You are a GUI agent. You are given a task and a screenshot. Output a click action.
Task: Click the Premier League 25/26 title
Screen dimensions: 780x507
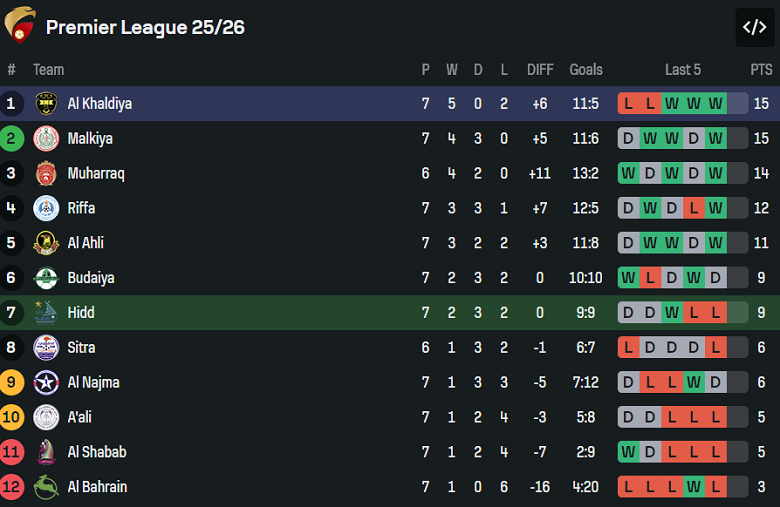tap(145, 27)
